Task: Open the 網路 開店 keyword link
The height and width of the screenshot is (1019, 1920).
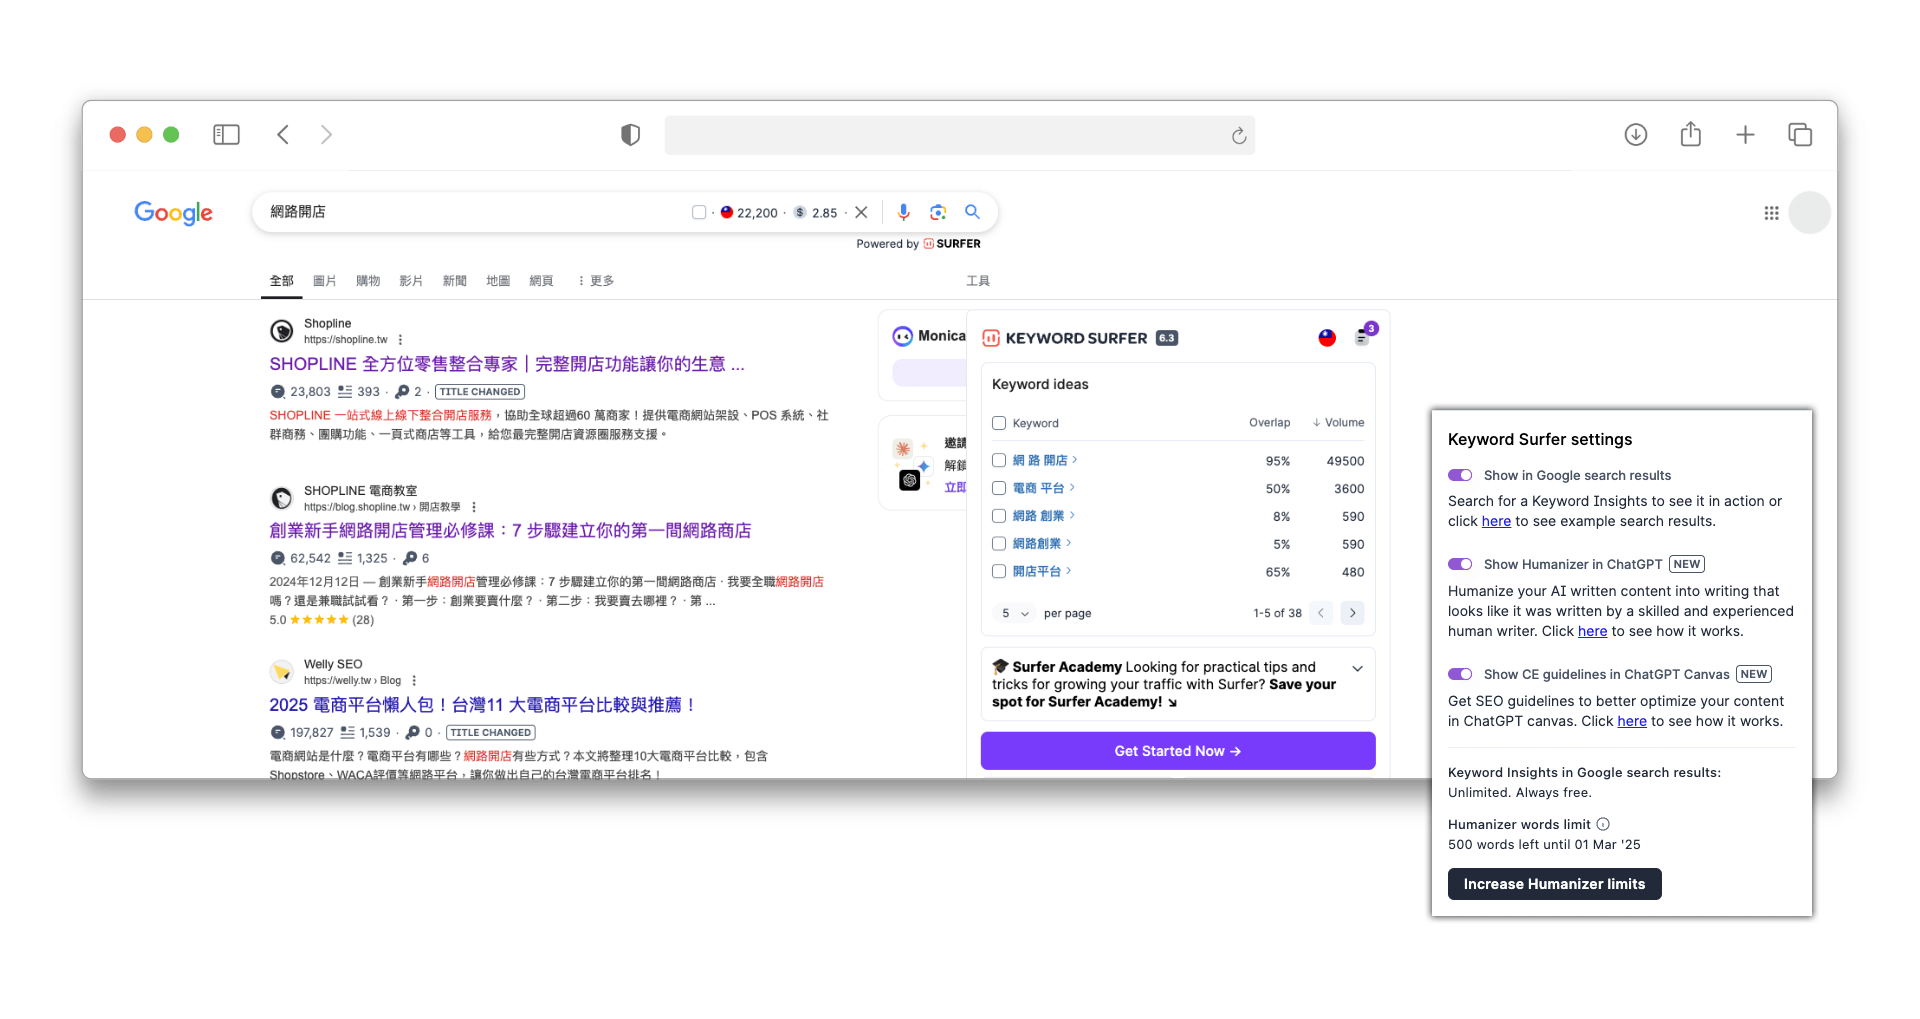Action: pos(1044,460)
